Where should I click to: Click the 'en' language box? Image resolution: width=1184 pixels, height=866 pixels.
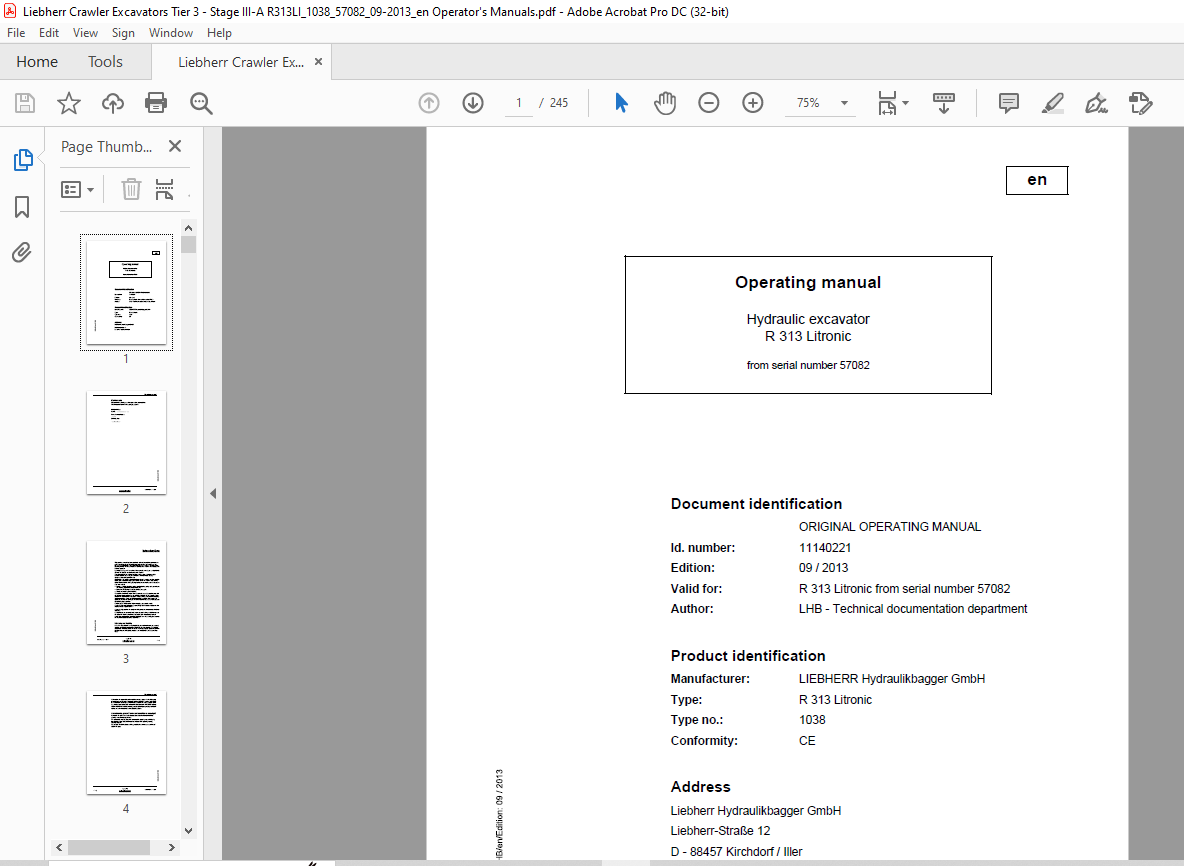[1037, 180]
